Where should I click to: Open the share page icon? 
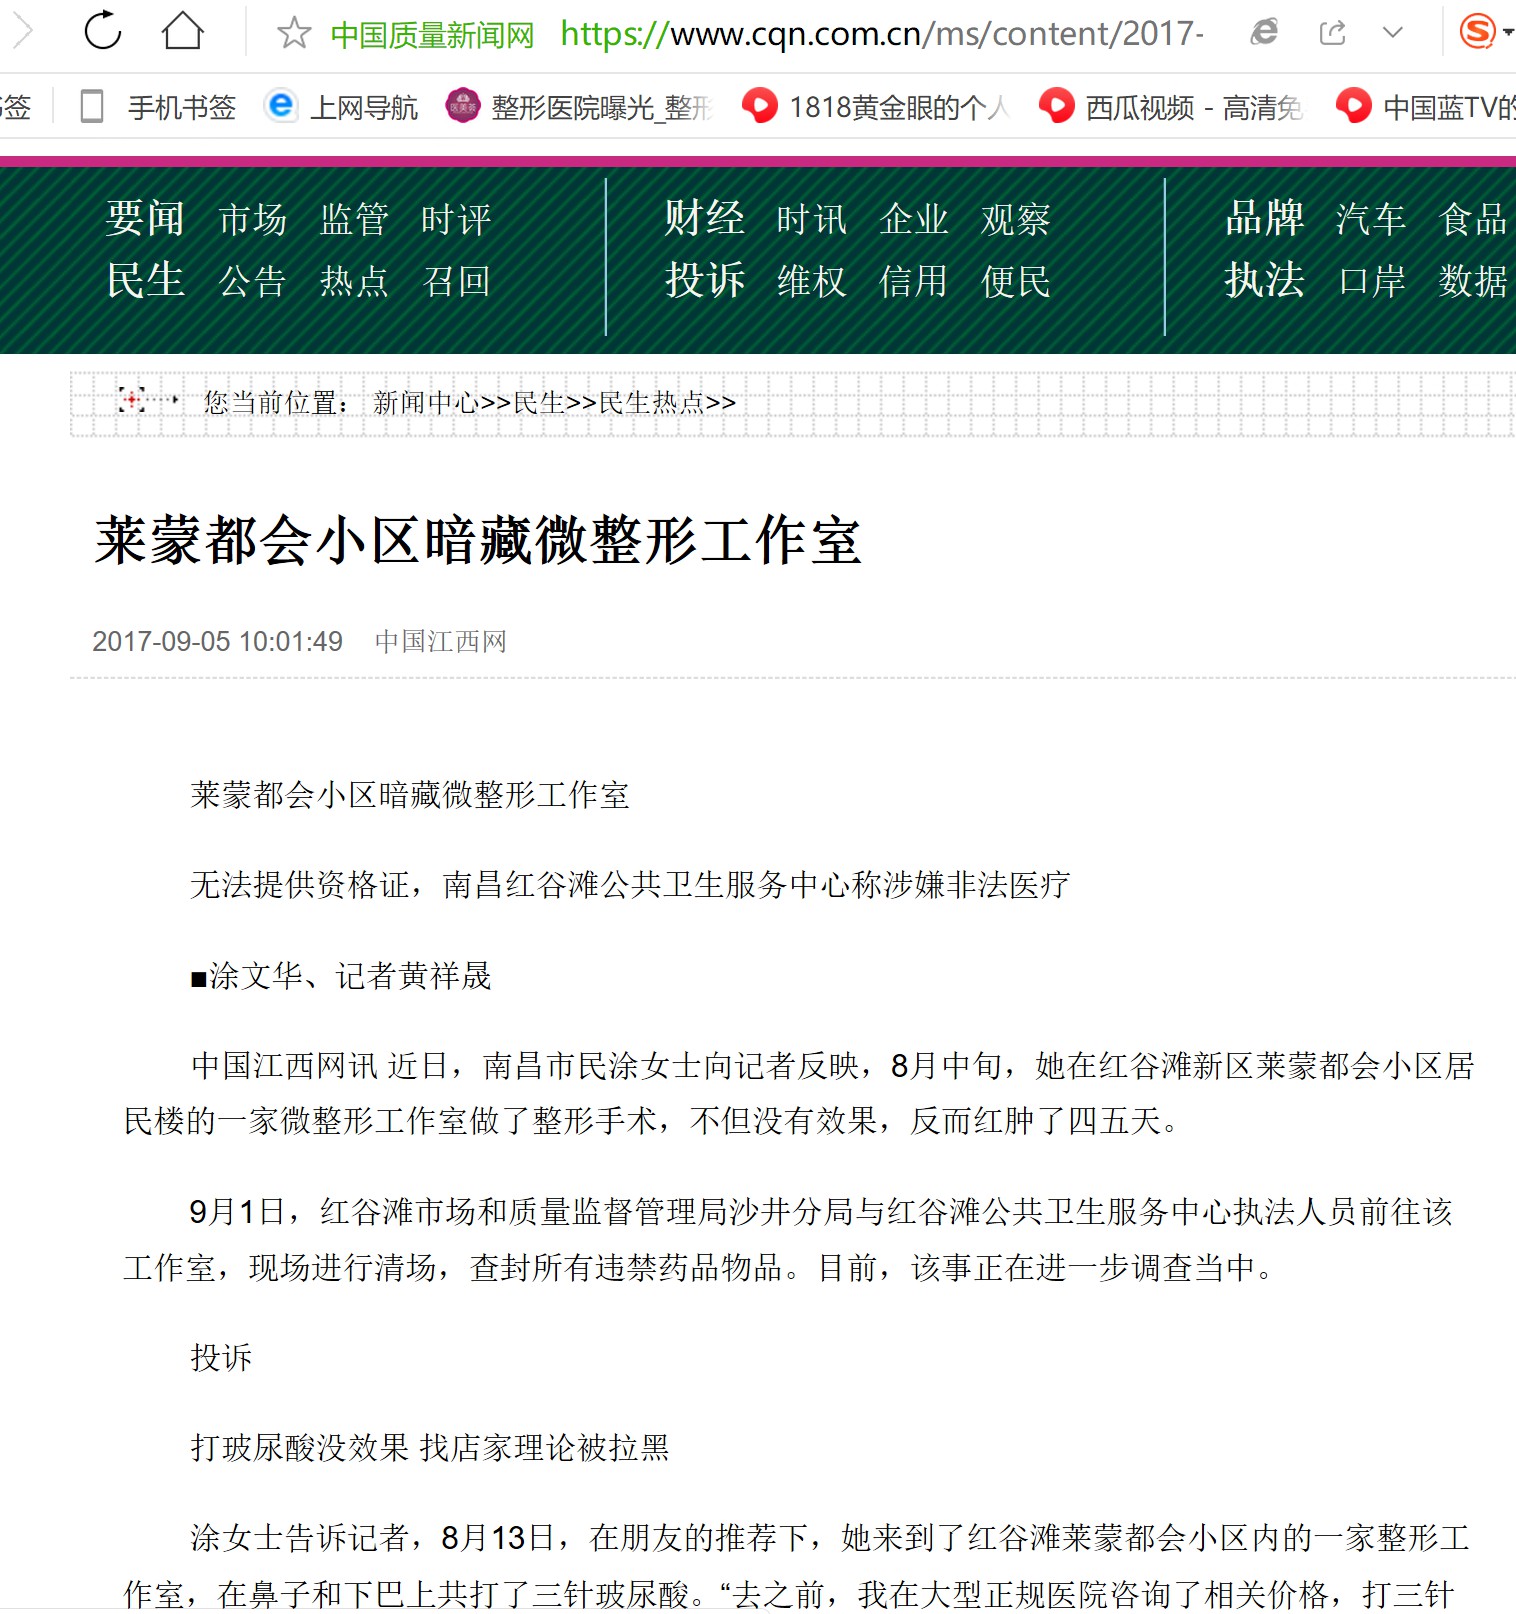coord(1332,33)
